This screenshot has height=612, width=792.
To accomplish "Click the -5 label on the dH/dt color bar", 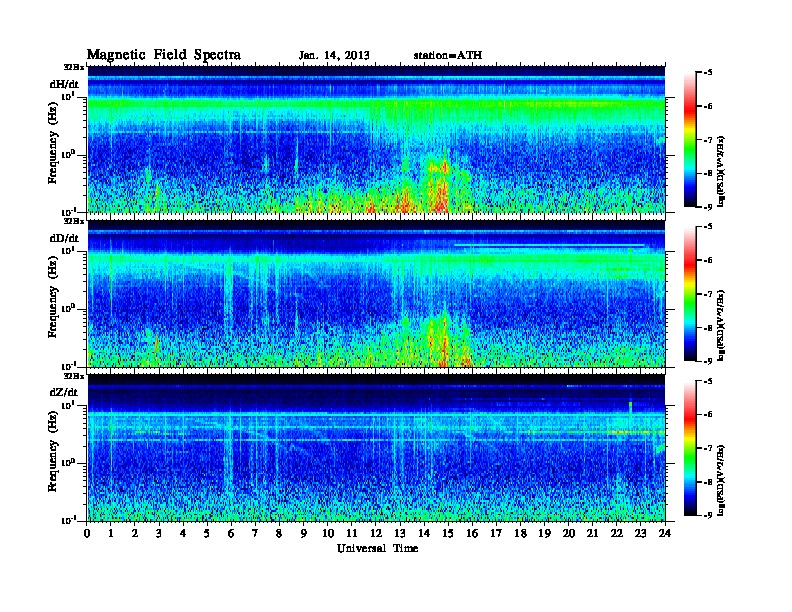I will (708, 73).
